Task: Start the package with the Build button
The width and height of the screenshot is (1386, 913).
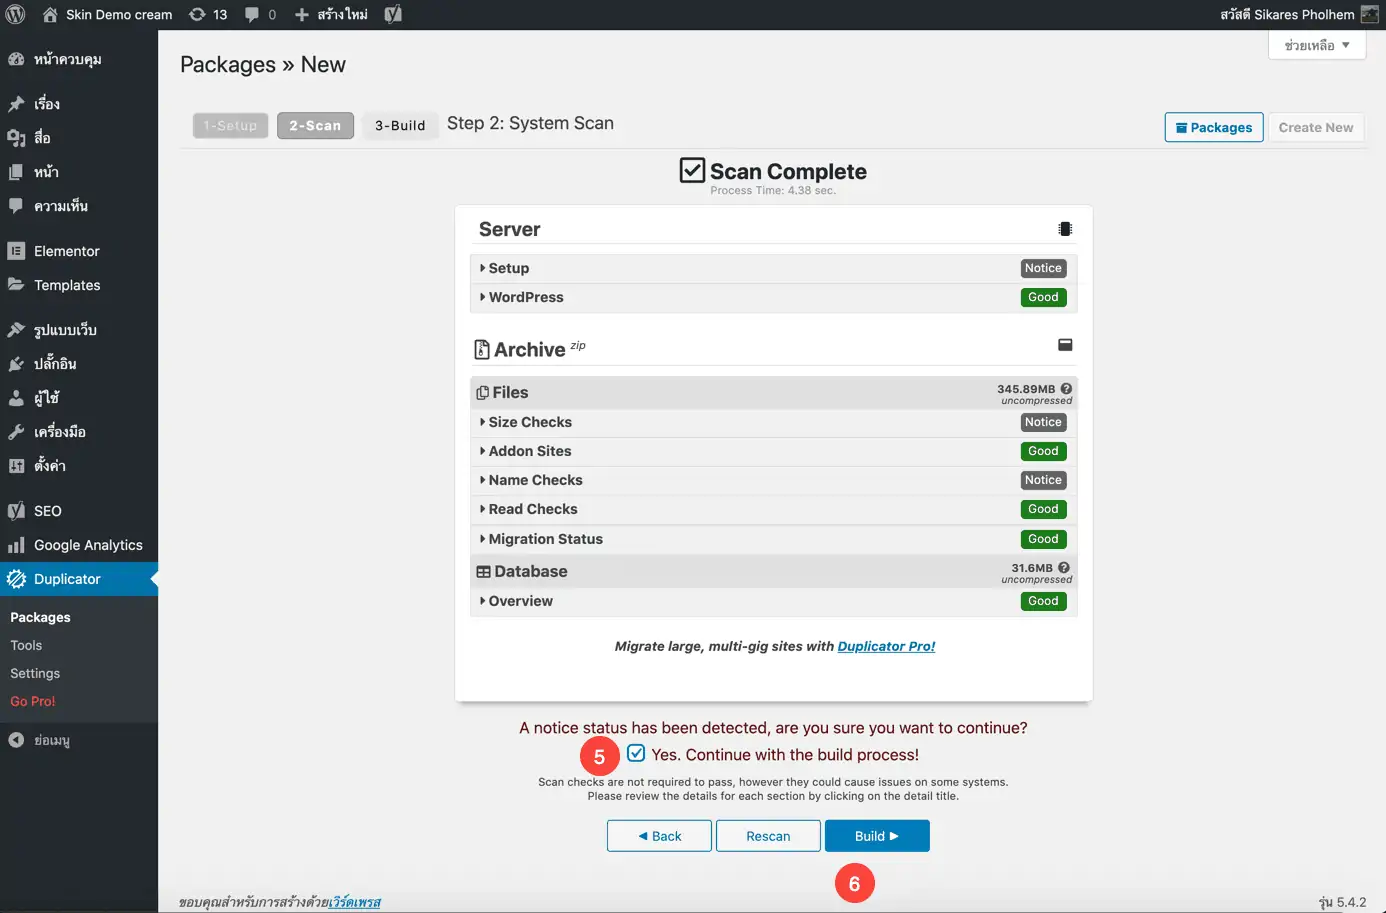Action: pos(877,836)
